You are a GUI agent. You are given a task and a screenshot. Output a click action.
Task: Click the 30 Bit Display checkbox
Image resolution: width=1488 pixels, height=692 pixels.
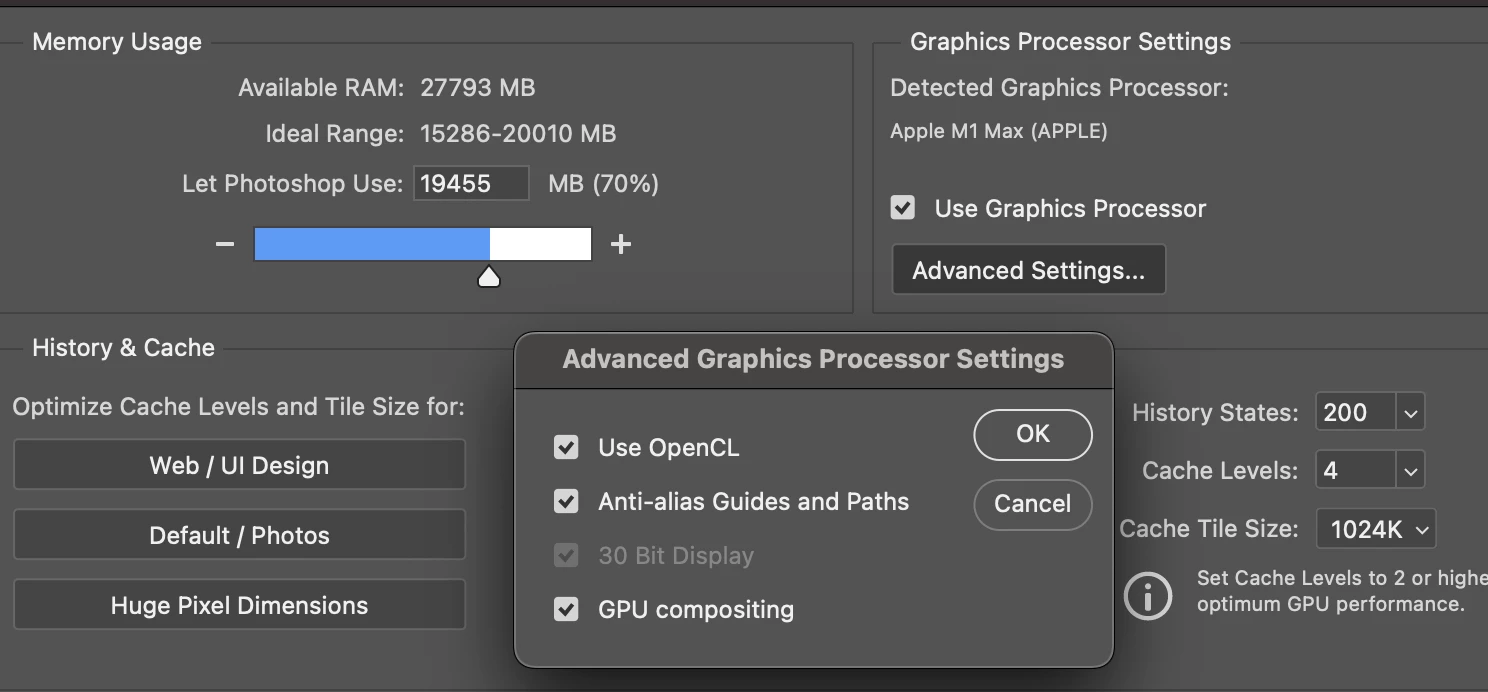click(567, 555)
